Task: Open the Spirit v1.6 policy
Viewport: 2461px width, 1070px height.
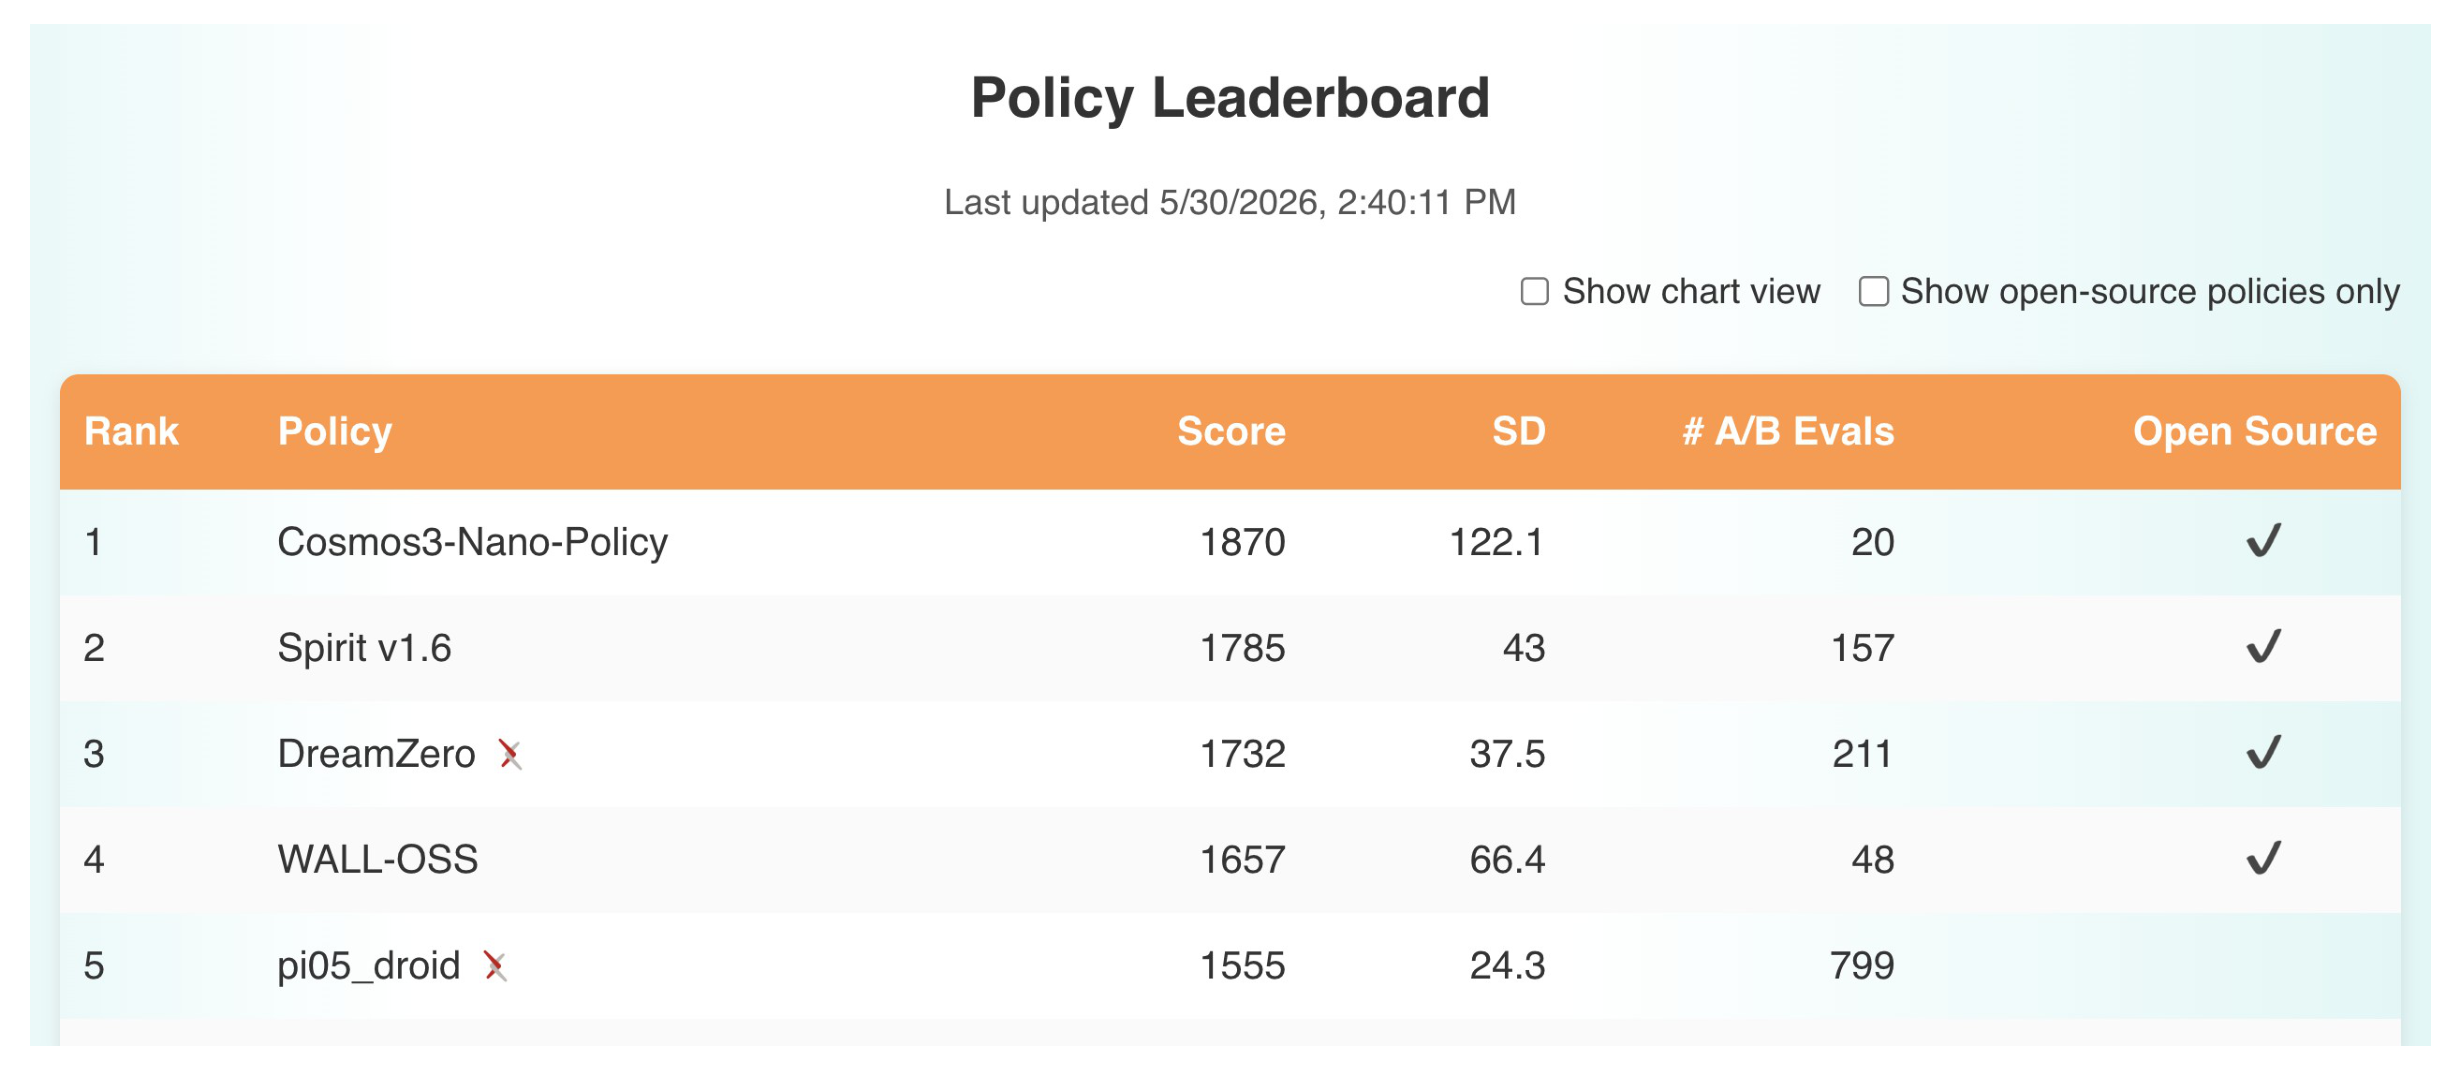Action: pyautogui.click(x=364, y=648)
